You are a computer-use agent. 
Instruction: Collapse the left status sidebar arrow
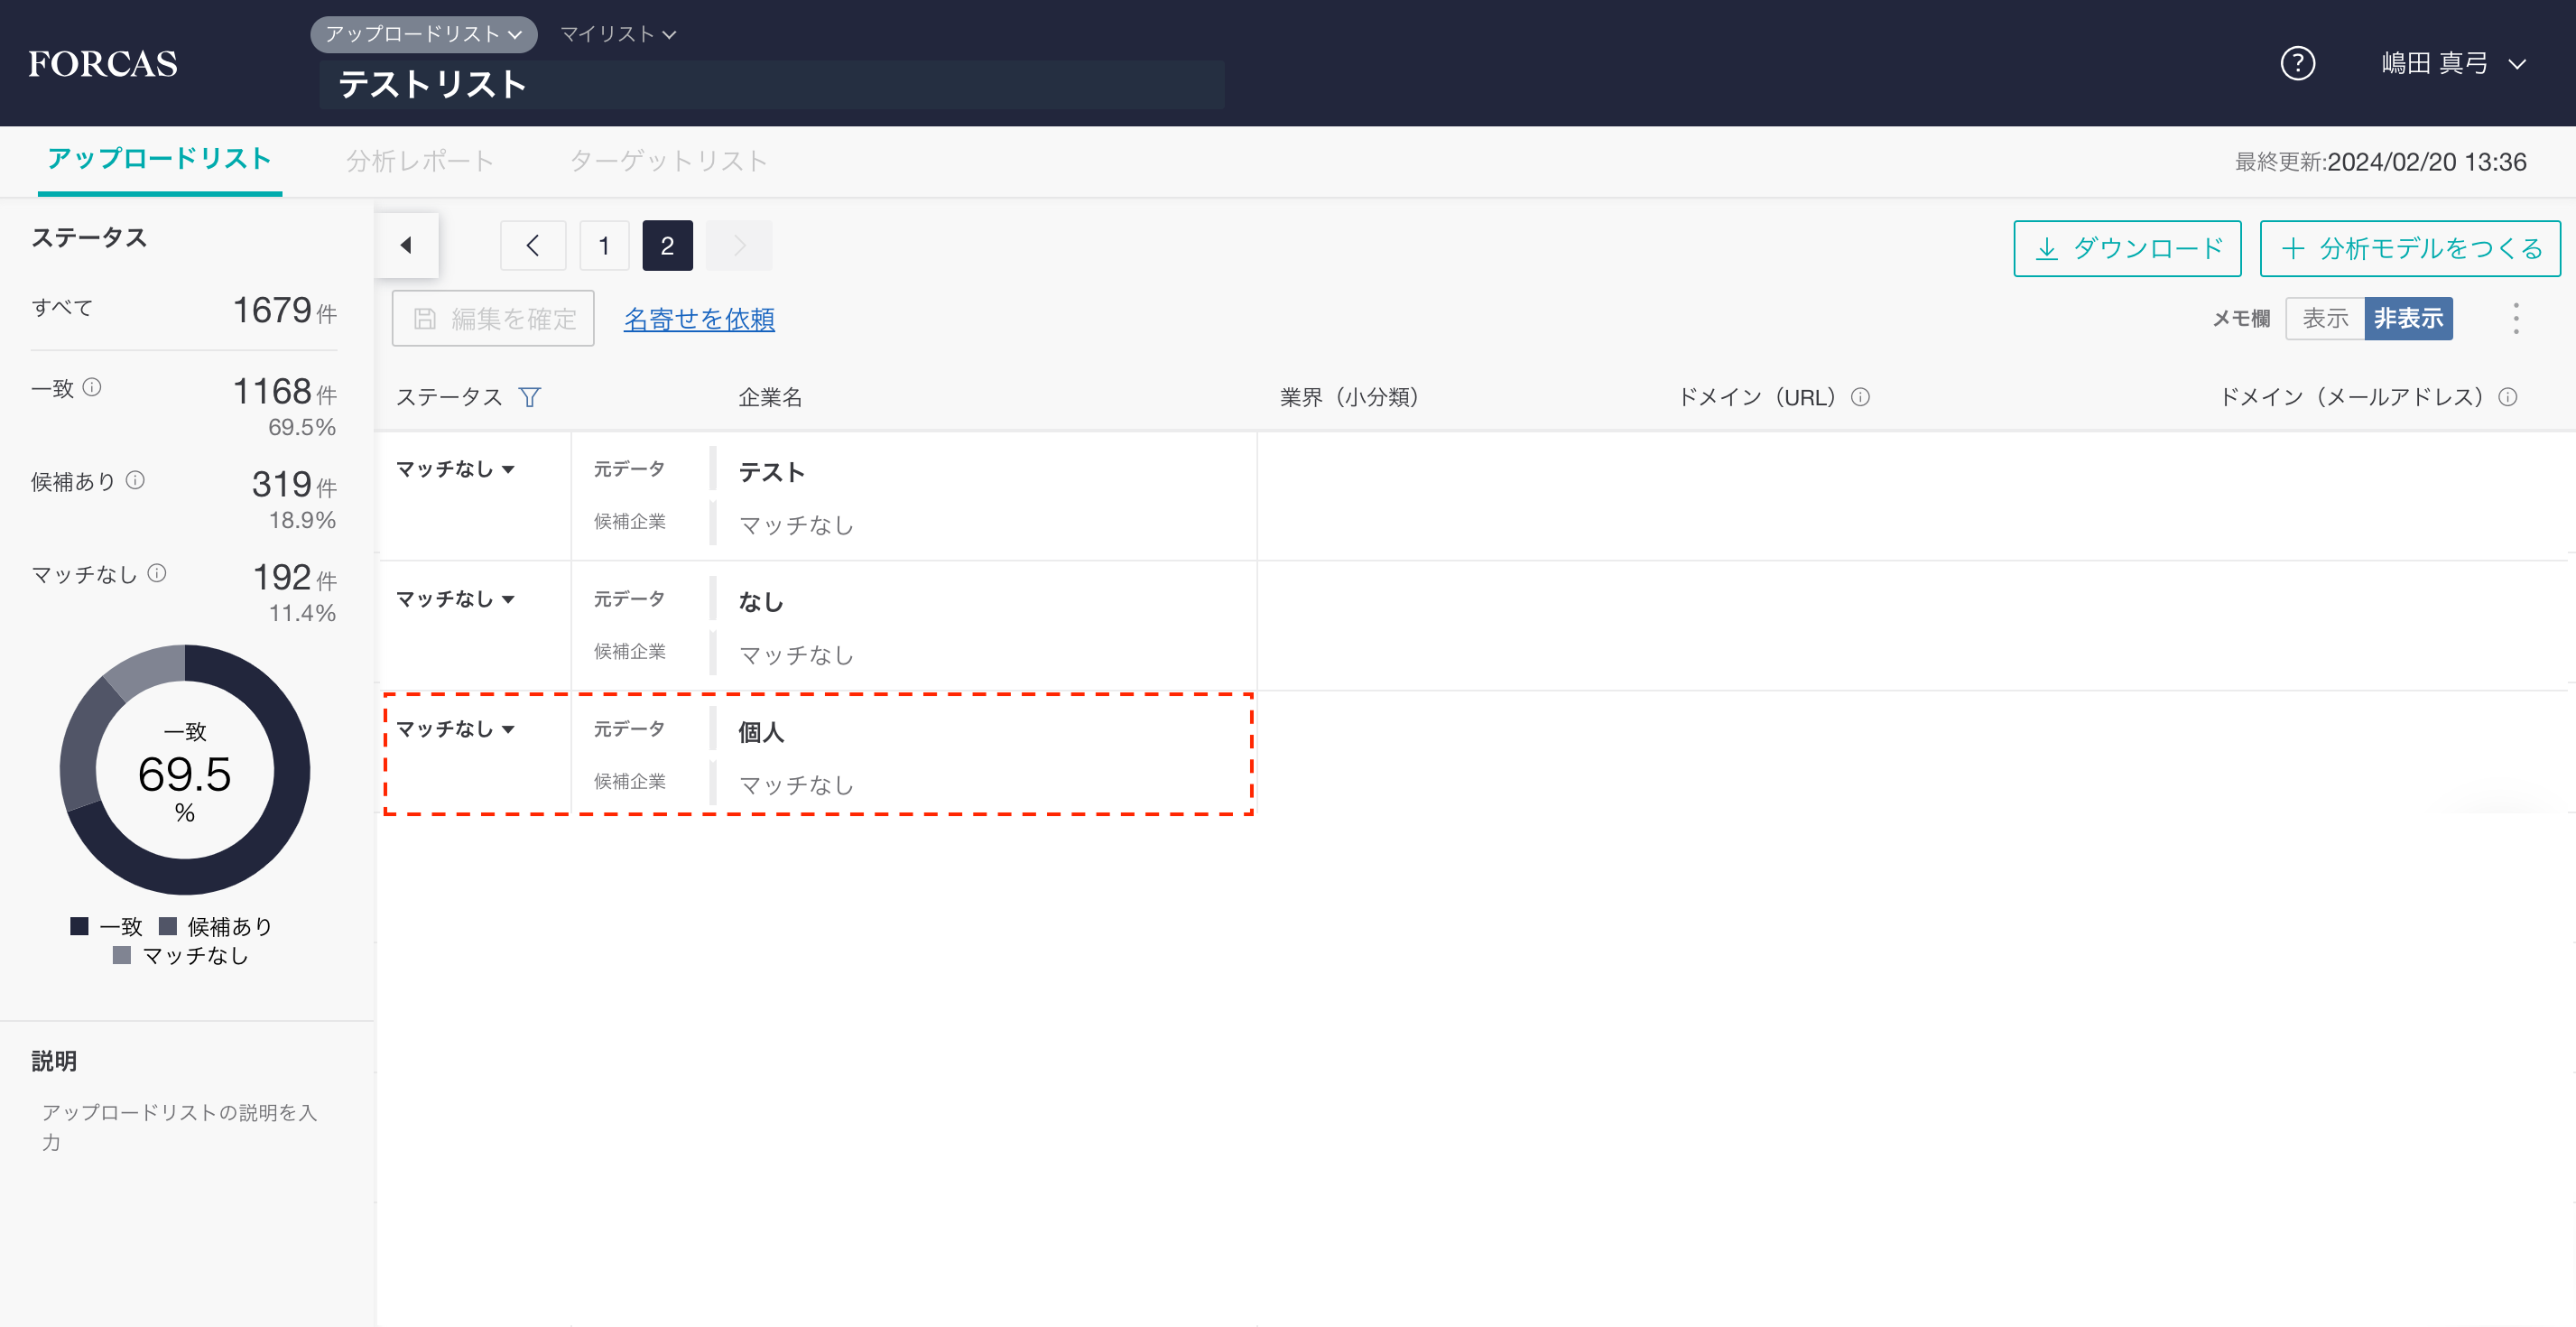406,245
